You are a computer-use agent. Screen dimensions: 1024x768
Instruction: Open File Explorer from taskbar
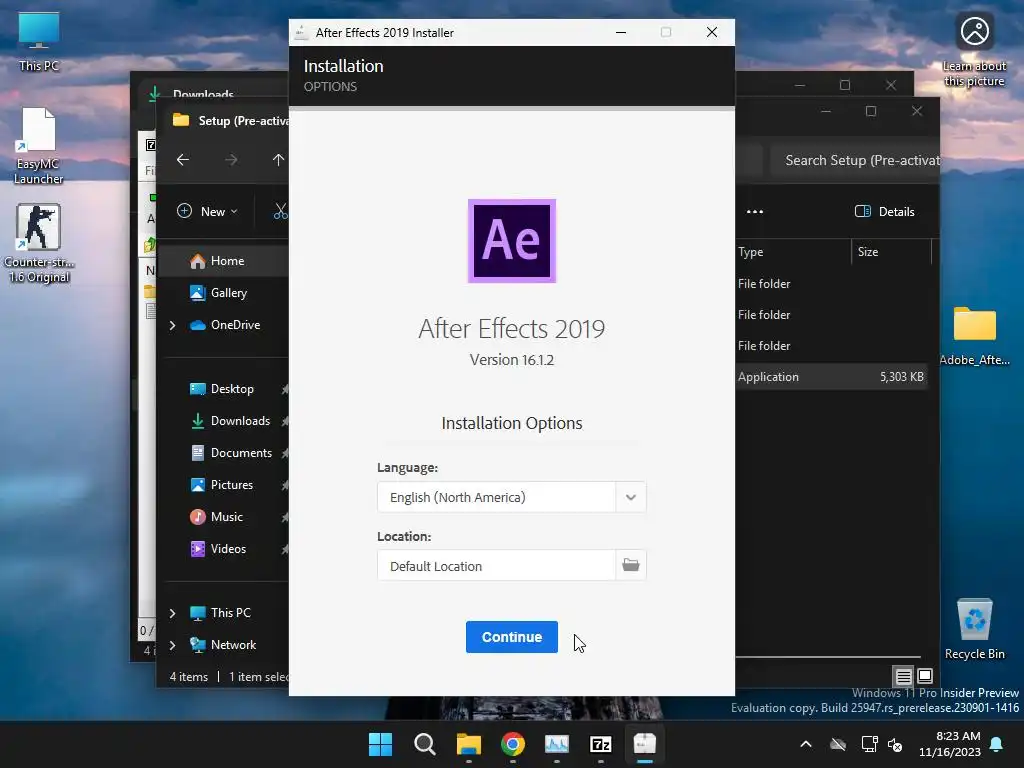point(468,744)
